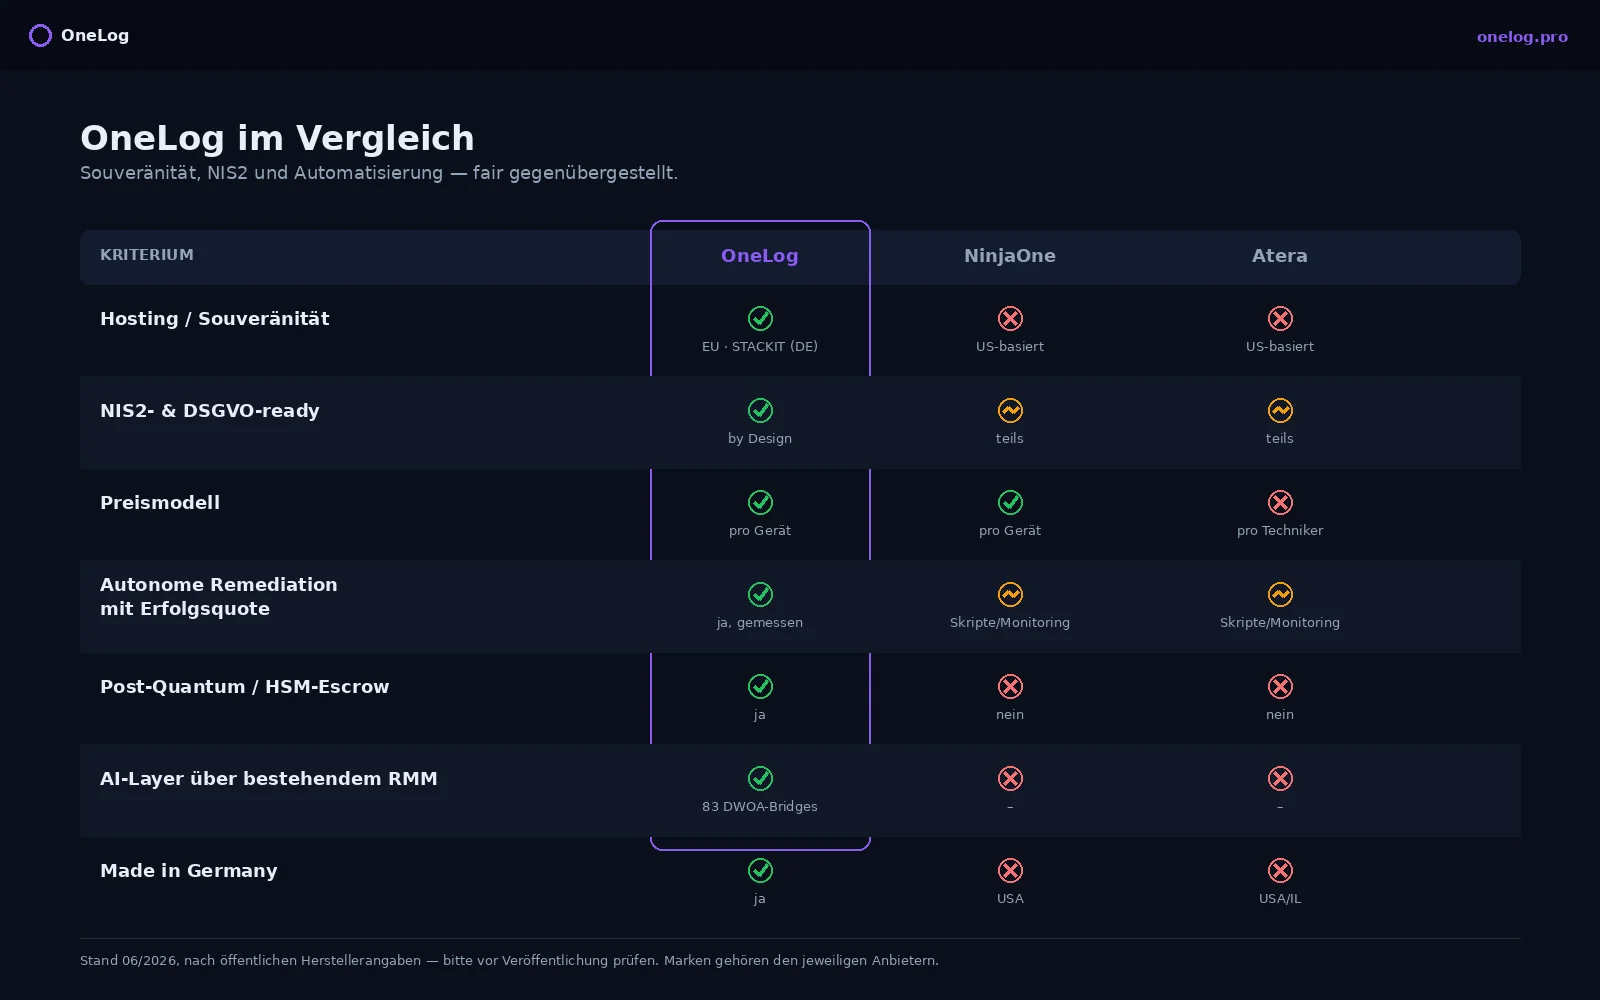This screenshot has width=1600, height=1000.
Task: Click Atera's red cross for Made in Germany
Action: (x=1280, y=870)
